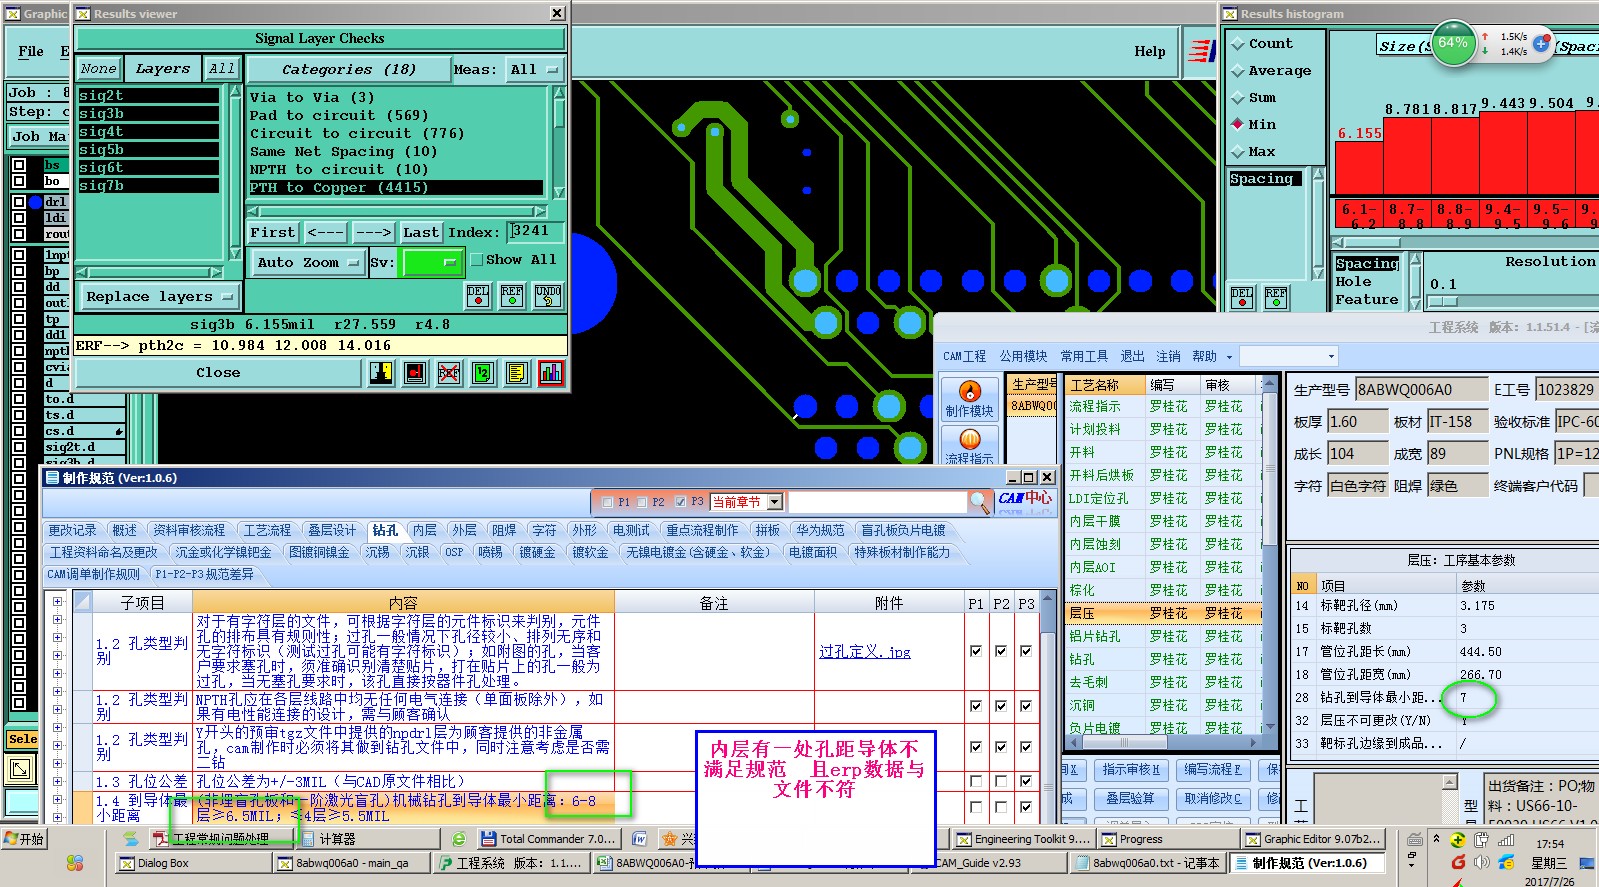
Task: Open the Auto Zoom dropdown
Action: [307, 262]
